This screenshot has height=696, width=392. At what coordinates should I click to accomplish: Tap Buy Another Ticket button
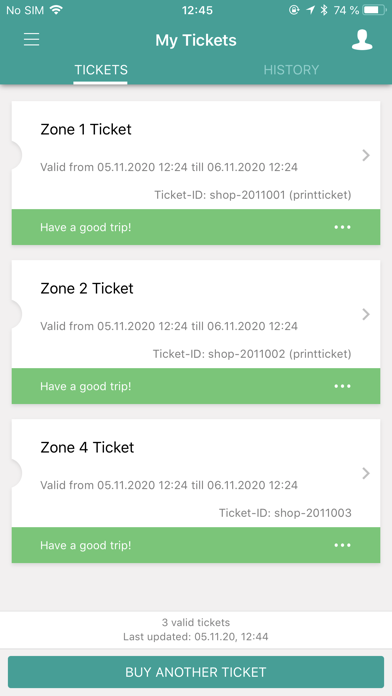[196, 672]
